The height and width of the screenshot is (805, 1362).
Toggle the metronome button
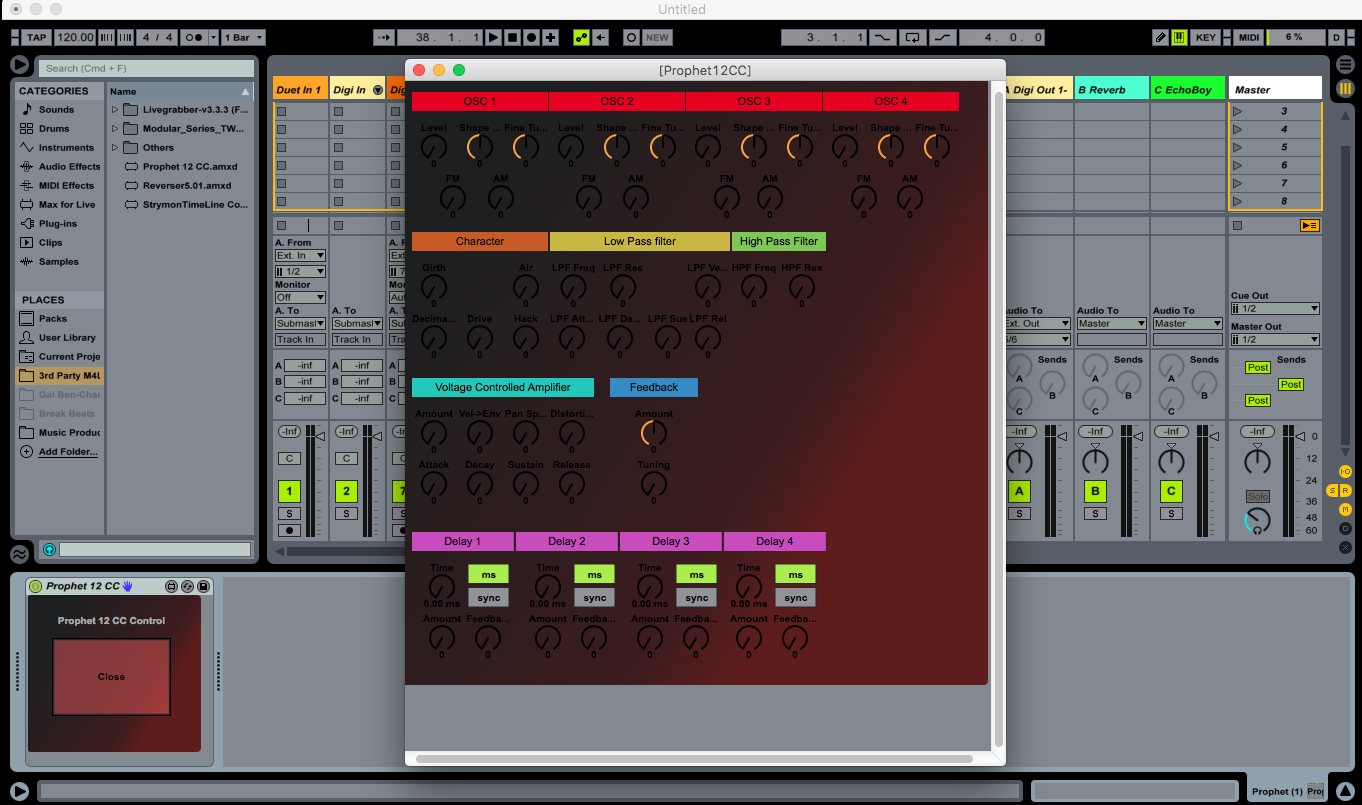click(x=195, y=37)
